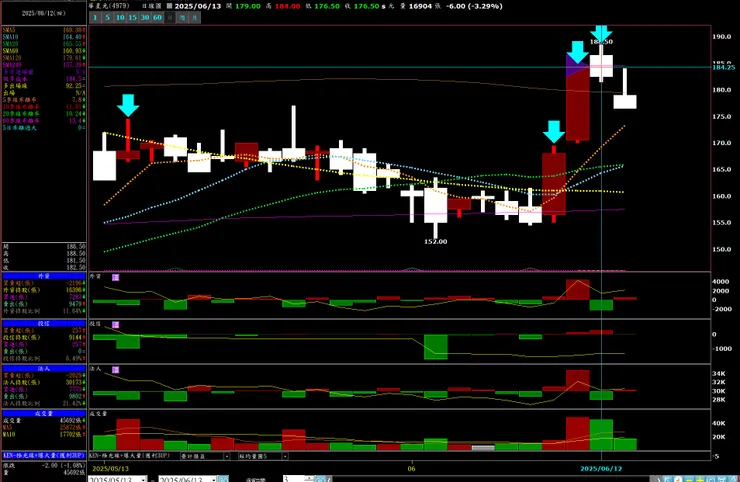Switch to the 1-minute chart interval

[x=95, y=17]
